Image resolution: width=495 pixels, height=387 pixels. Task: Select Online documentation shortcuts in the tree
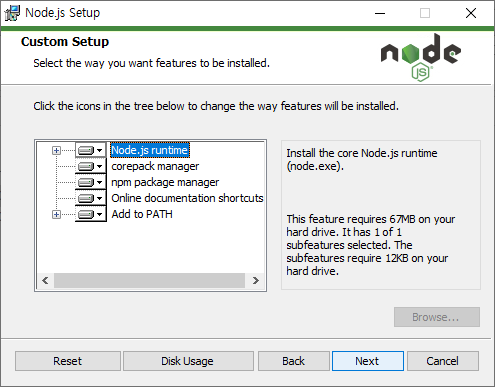pos(187,198)
